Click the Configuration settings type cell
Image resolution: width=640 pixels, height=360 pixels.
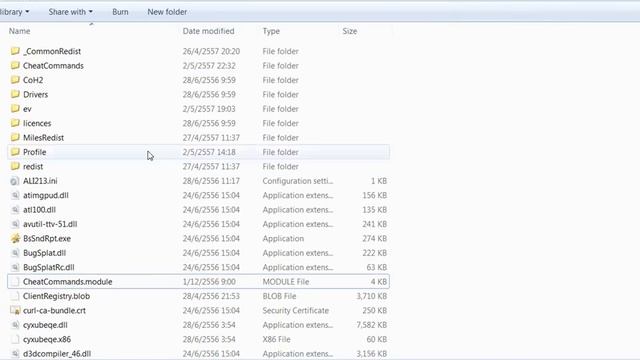[x=298, y=181]
